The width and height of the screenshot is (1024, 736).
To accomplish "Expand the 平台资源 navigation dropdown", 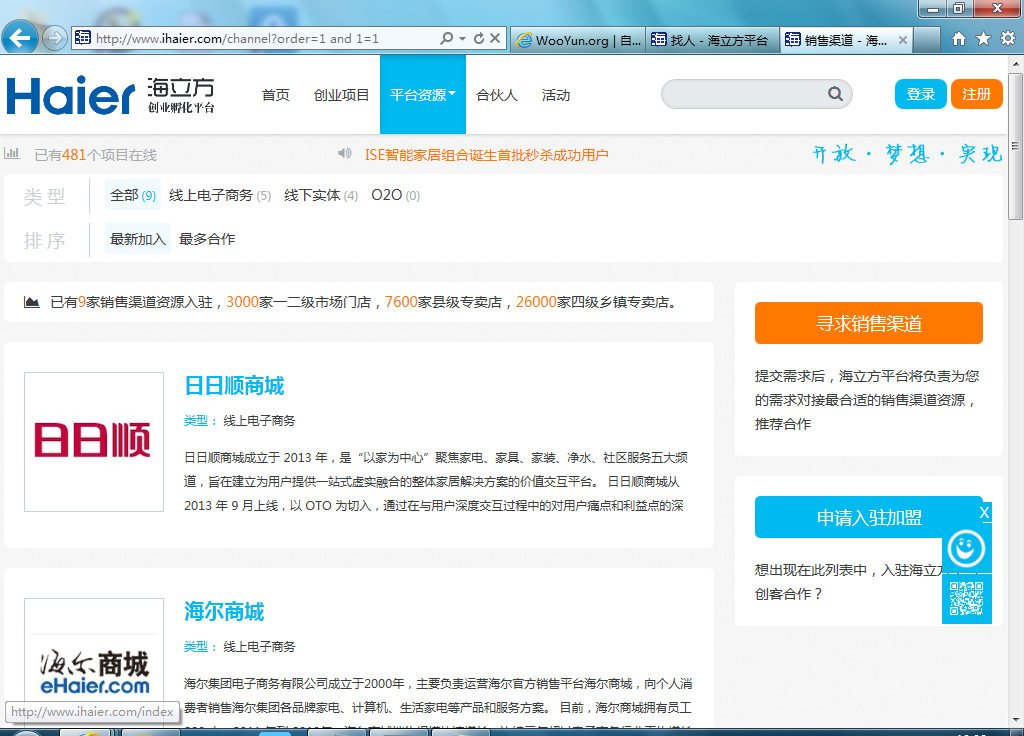I will pos(423,95).
